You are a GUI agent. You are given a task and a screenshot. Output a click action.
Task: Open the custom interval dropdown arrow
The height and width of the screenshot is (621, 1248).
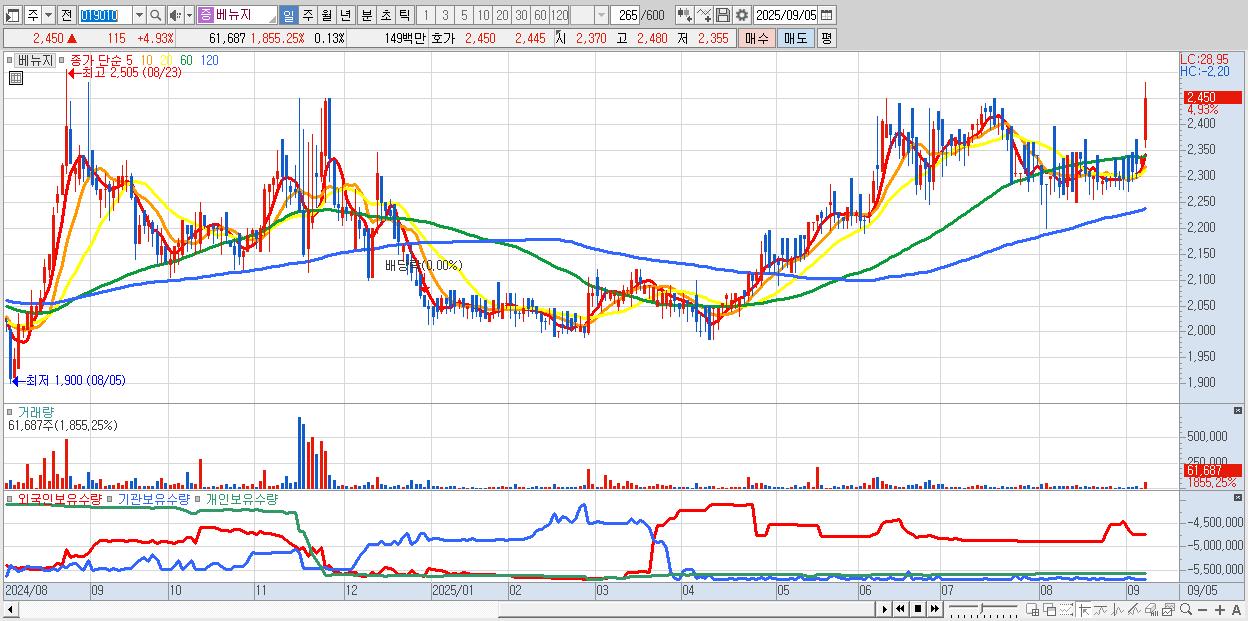(601, 15)
